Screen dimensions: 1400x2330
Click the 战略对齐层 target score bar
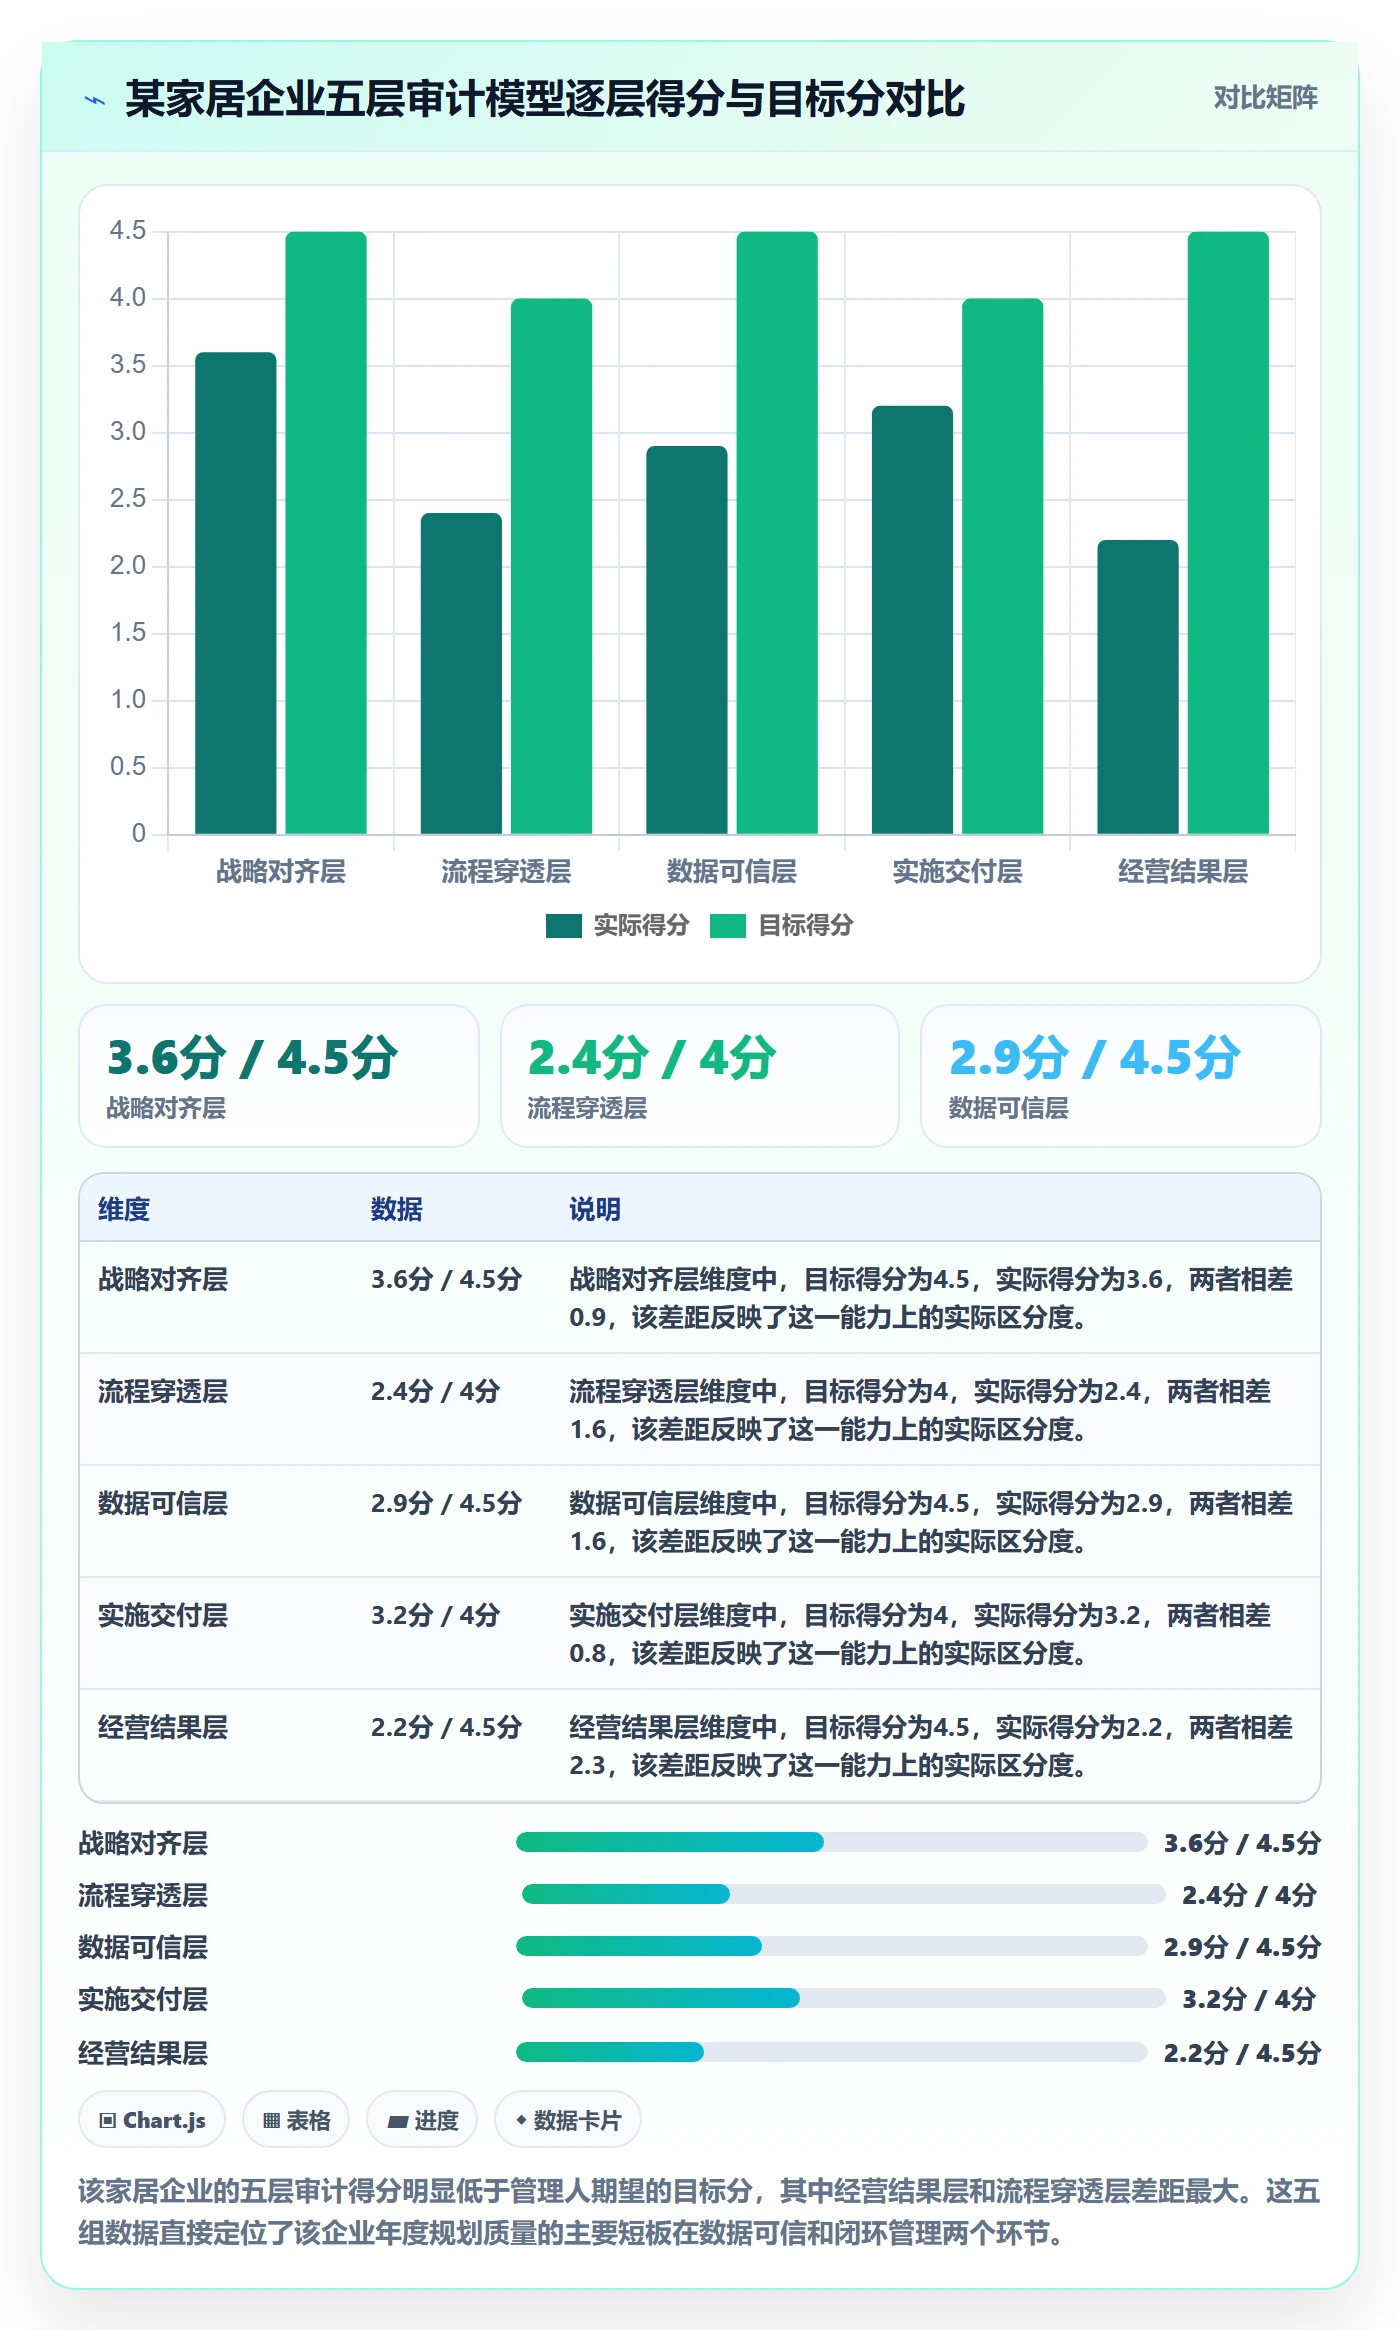pyautogui.click(x=326, y=533)
